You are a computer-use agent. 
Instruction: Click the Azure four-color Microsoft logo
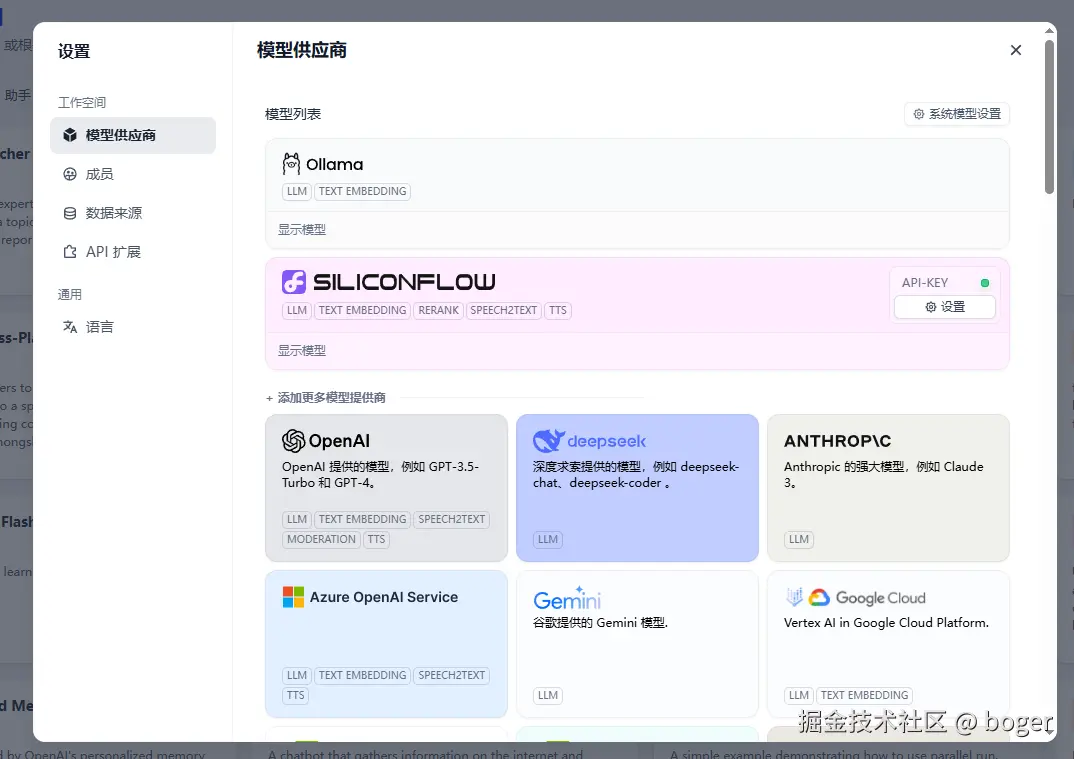click(293, 597)
